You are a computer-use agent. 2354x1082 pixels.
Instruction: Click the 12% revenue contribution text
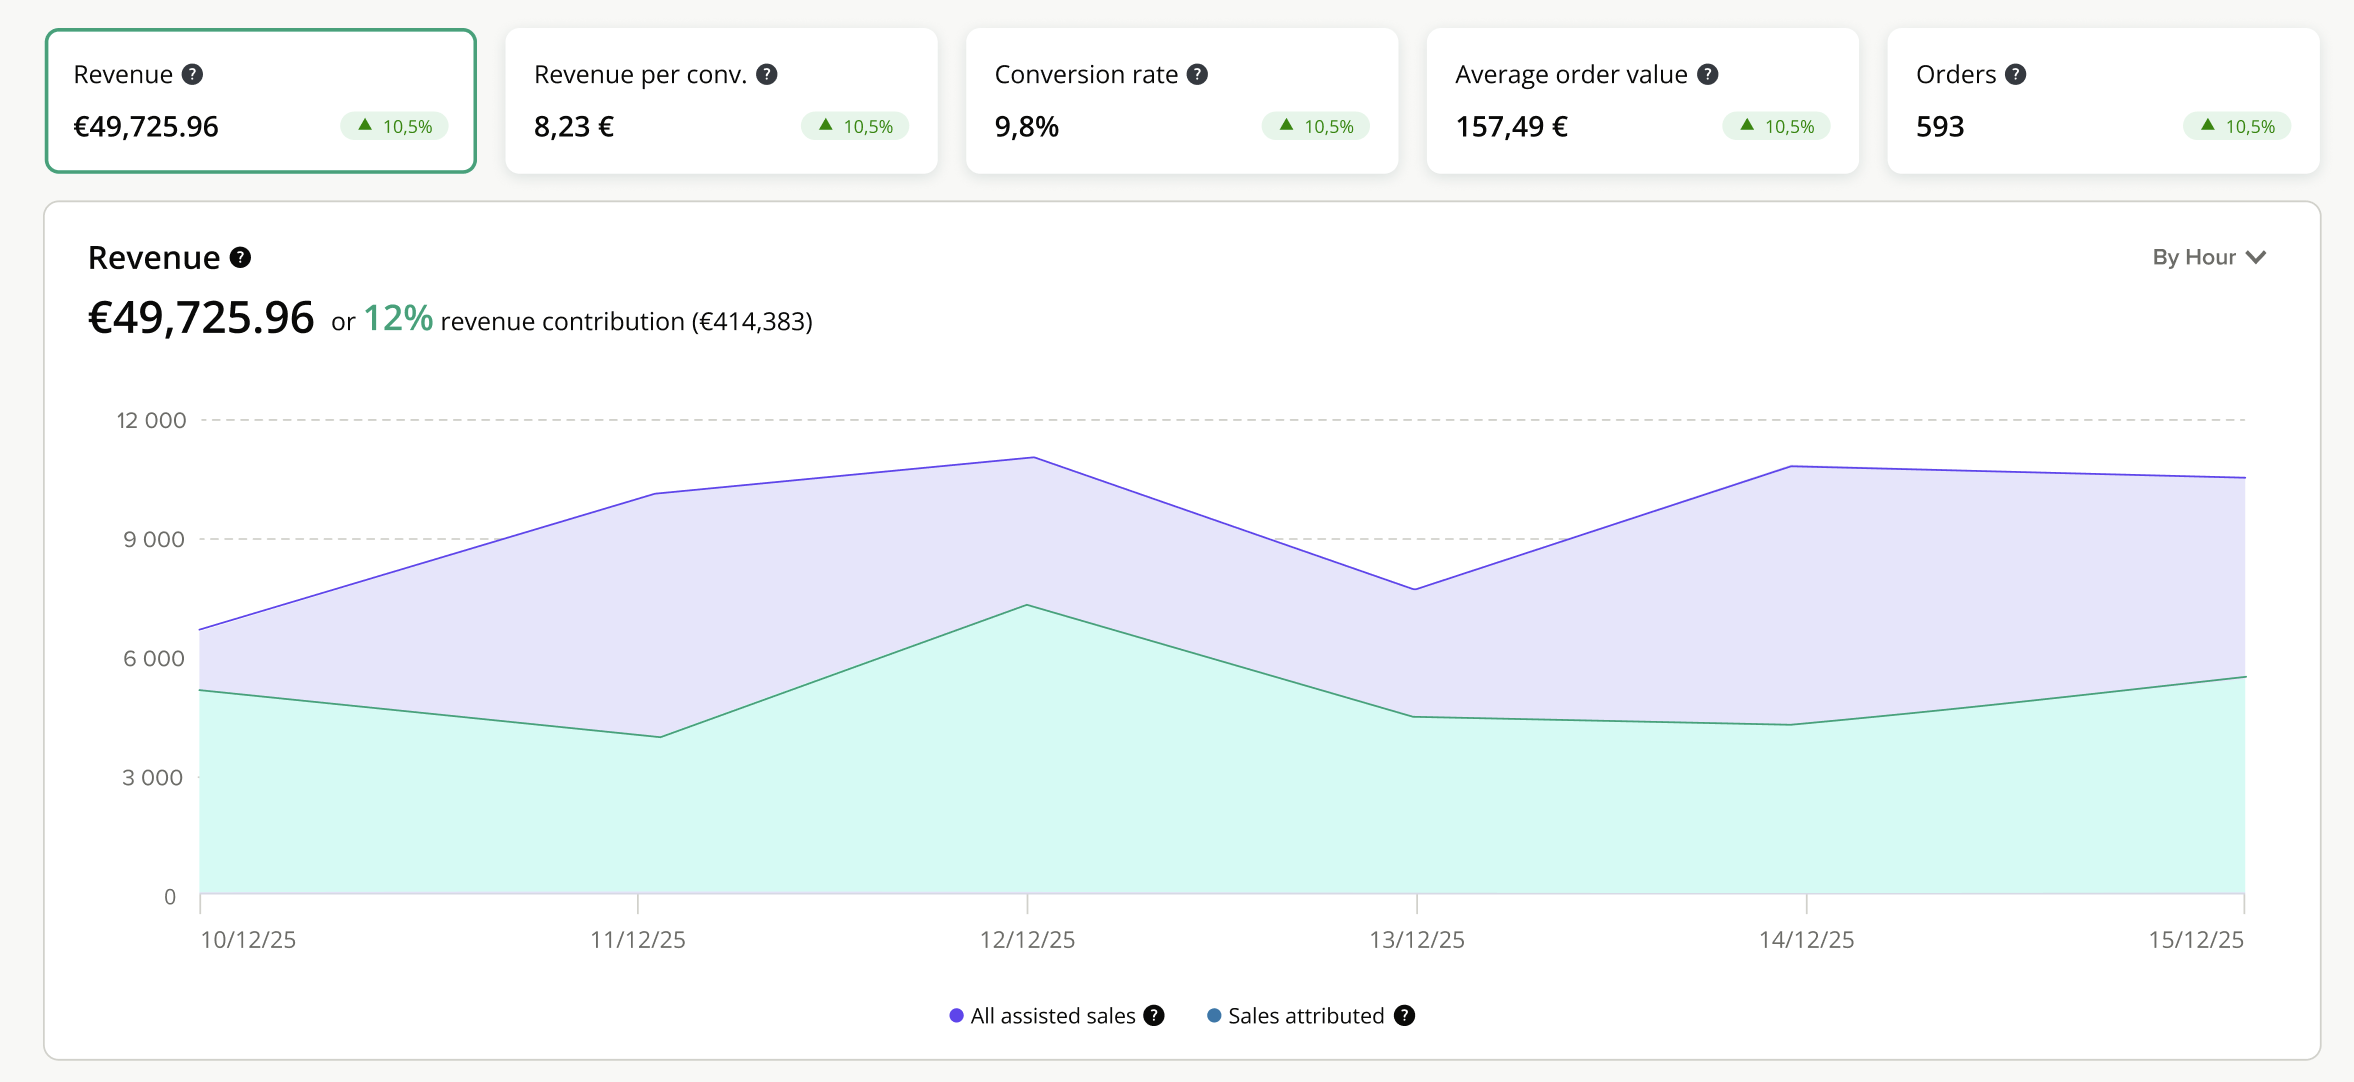pyautogui.click(x=398, y=319)
